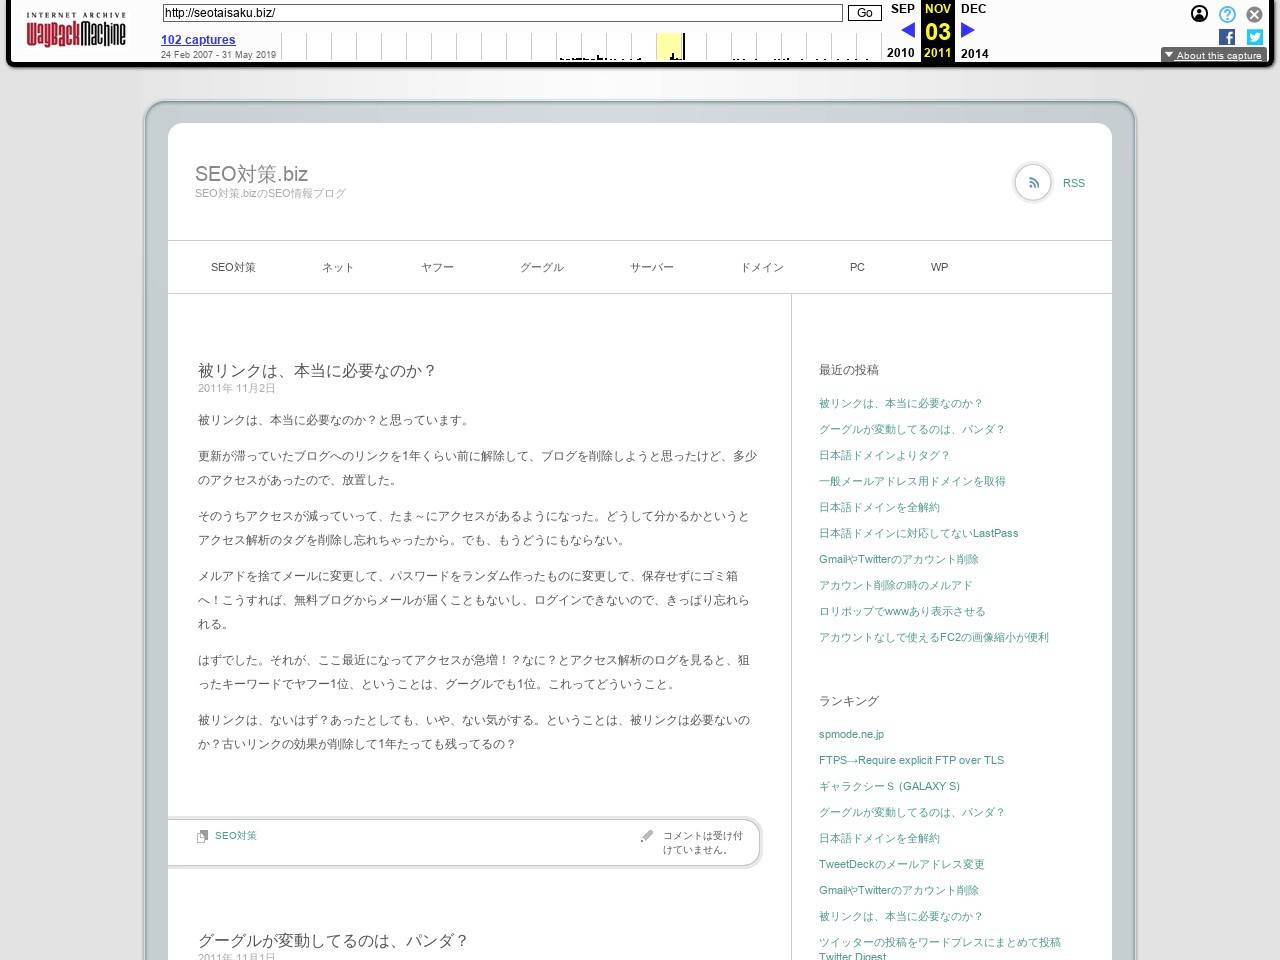Open the 102 captures link
The image size is (1280, 960).
pyautogui.click(x=198, y=40)
